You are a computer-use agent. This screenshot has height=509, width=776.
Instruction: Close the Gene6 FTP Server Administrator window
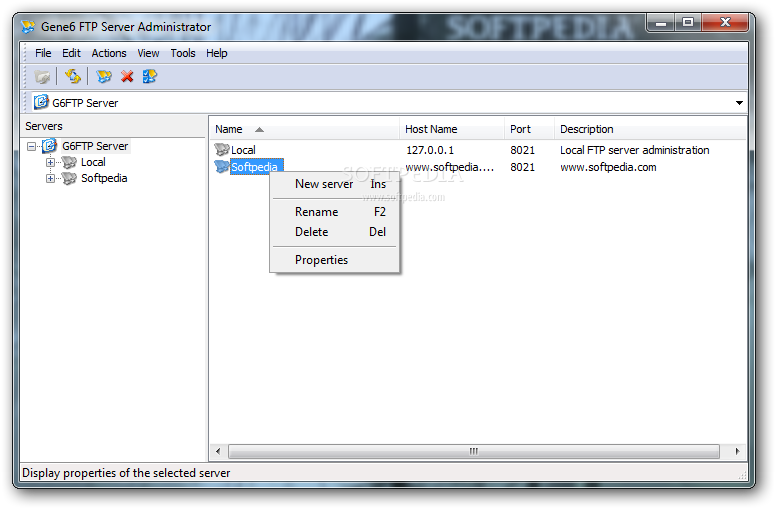click(725, 23)
